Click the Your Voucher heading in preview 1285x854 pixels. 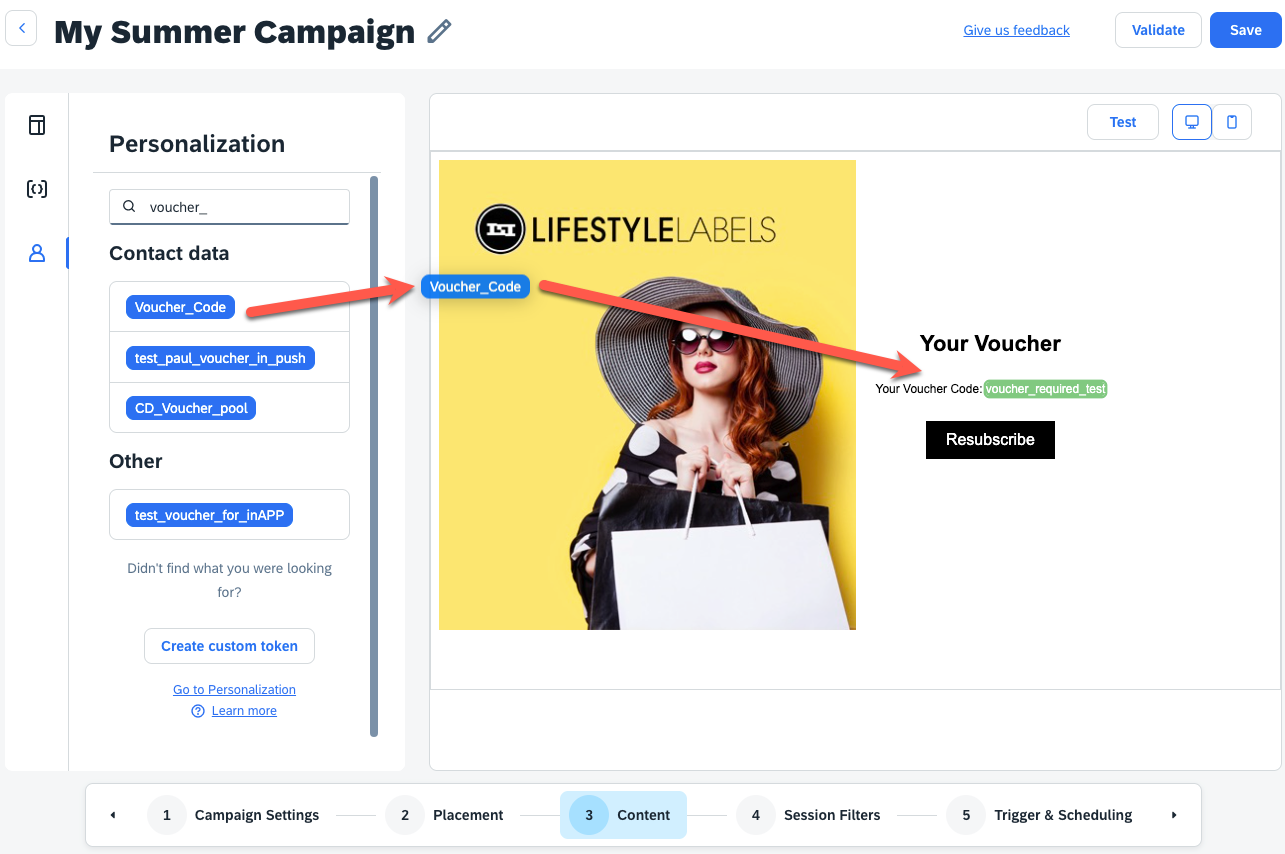click(x=990, y=343)
